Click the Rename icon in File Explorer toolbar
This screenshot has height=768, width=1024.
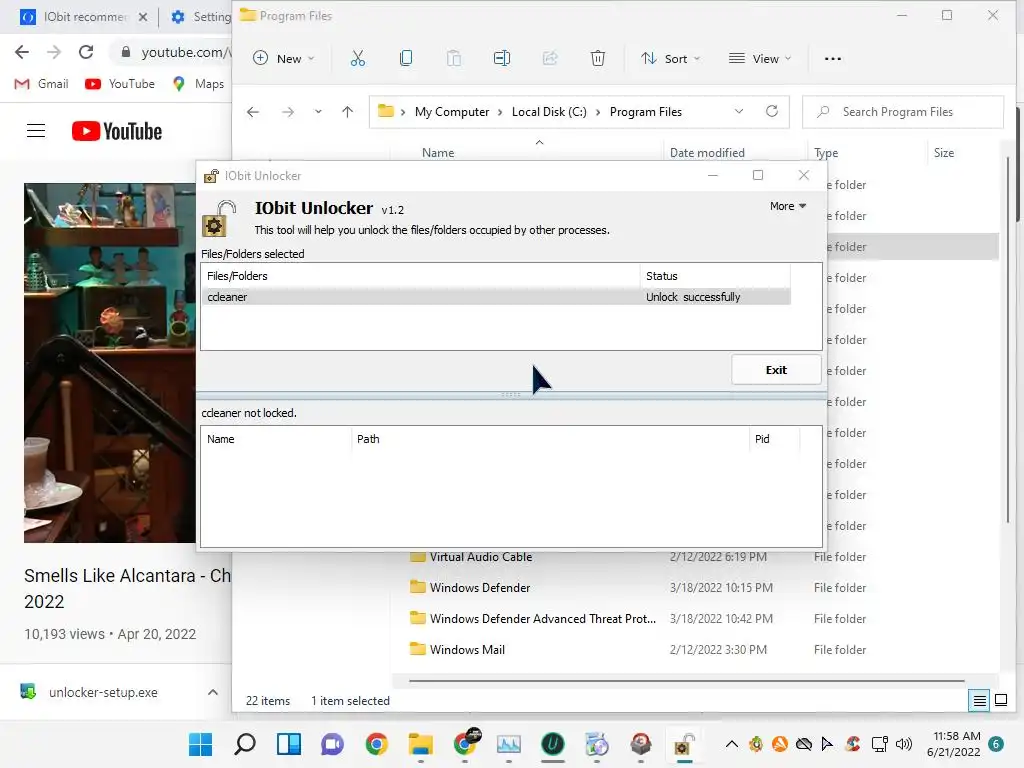point(502,59)
